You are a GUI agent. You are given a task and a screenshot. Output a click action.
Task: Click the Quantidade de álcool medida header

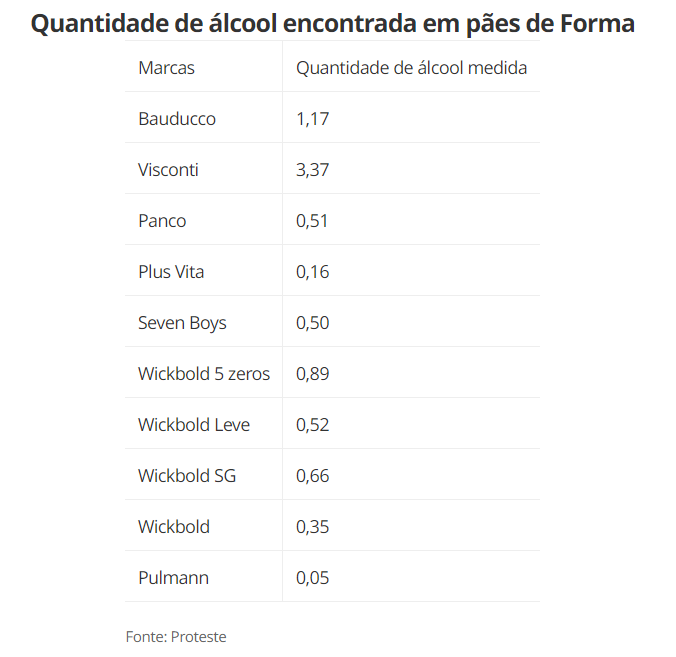pos(411,68)
